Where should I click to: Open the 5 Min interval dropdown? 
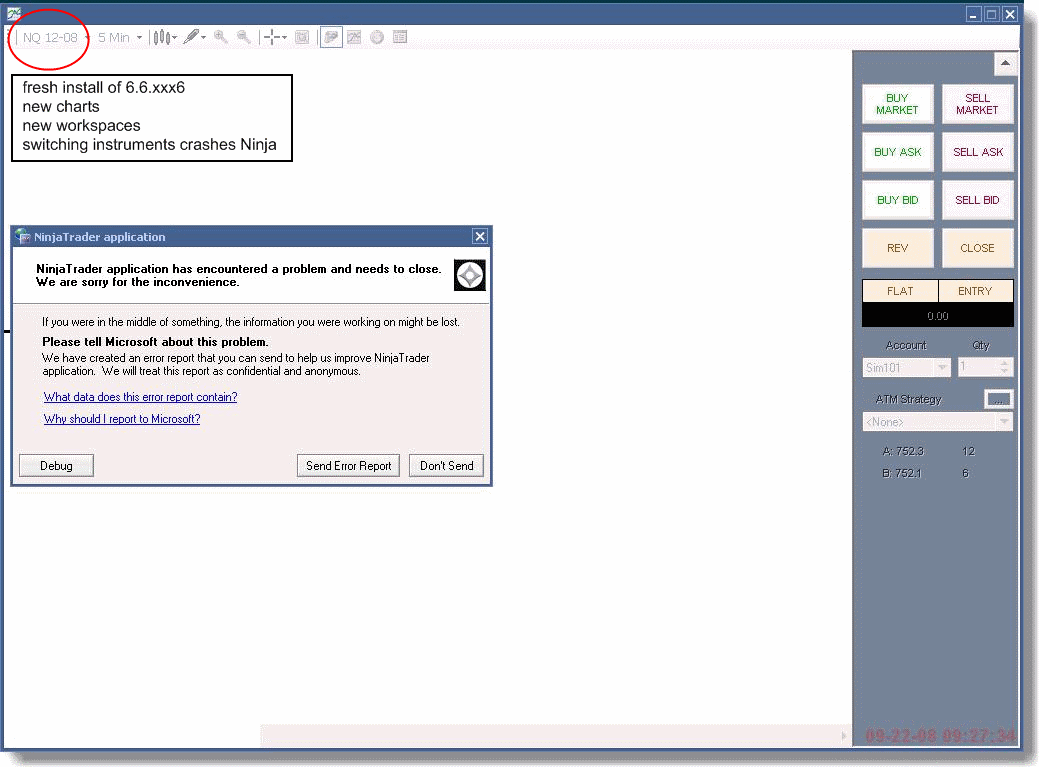point(120,38)
